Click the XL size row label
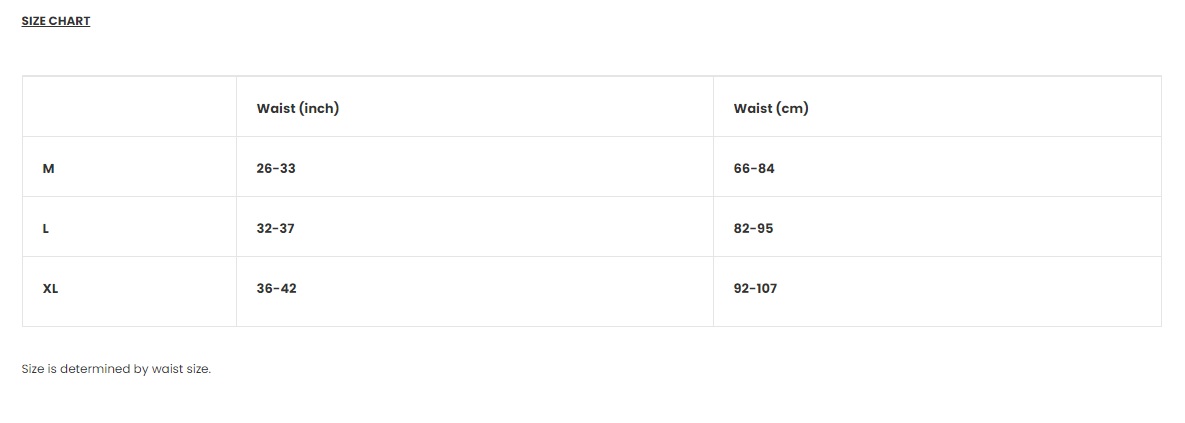This screenshot has height=423, width=1185. [51, 288]
